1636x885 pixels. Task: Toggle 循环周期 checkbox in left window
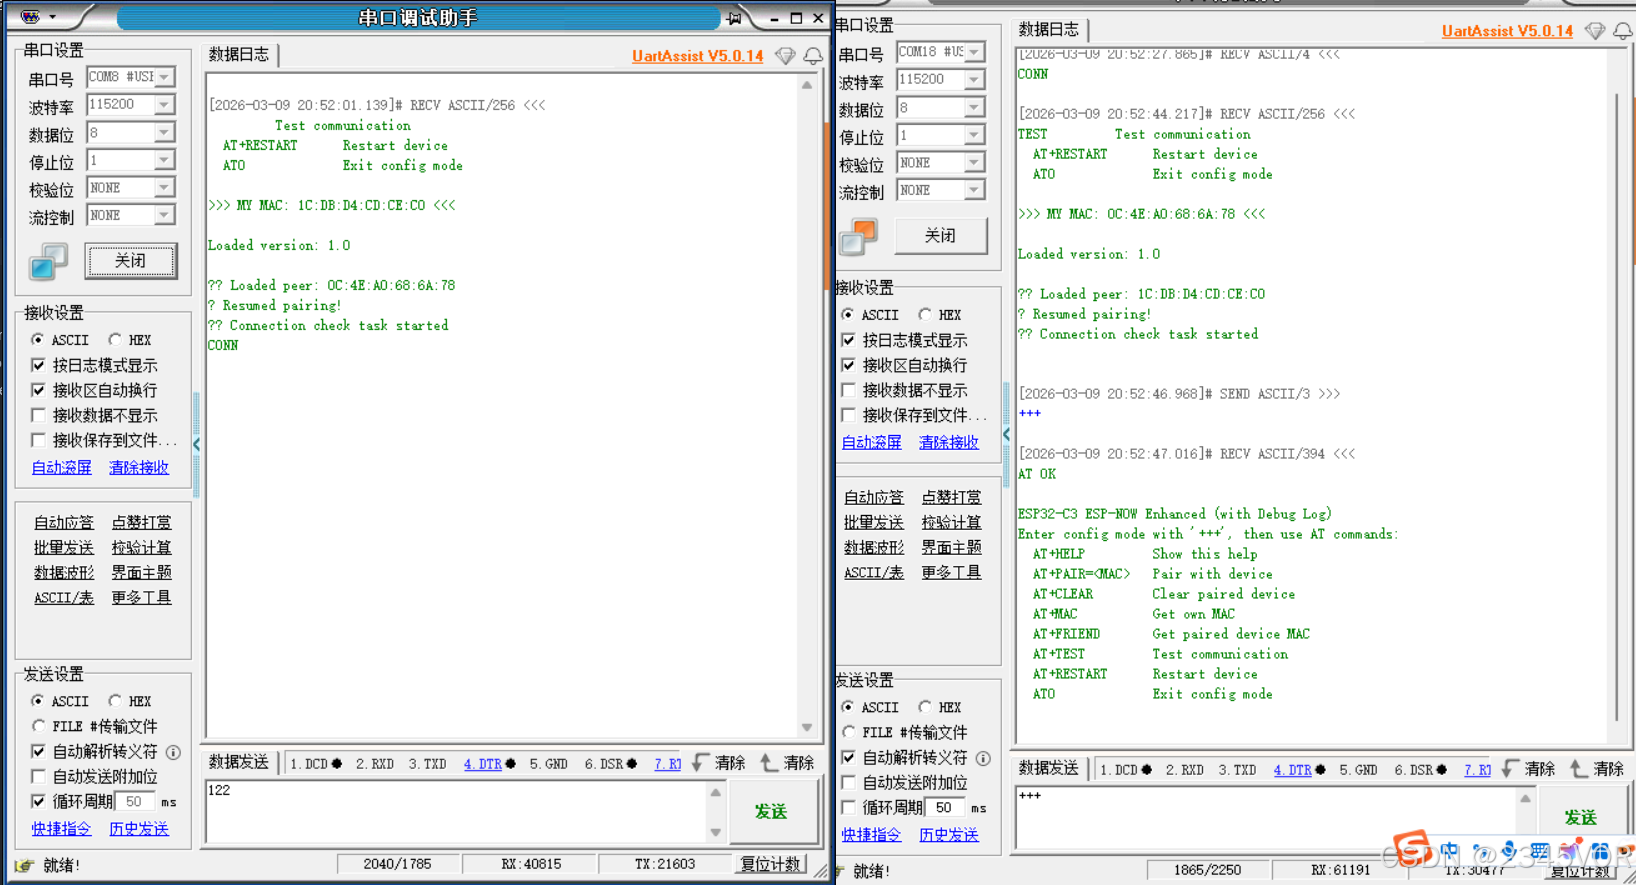pyautogui.click(x=38, y=801)
